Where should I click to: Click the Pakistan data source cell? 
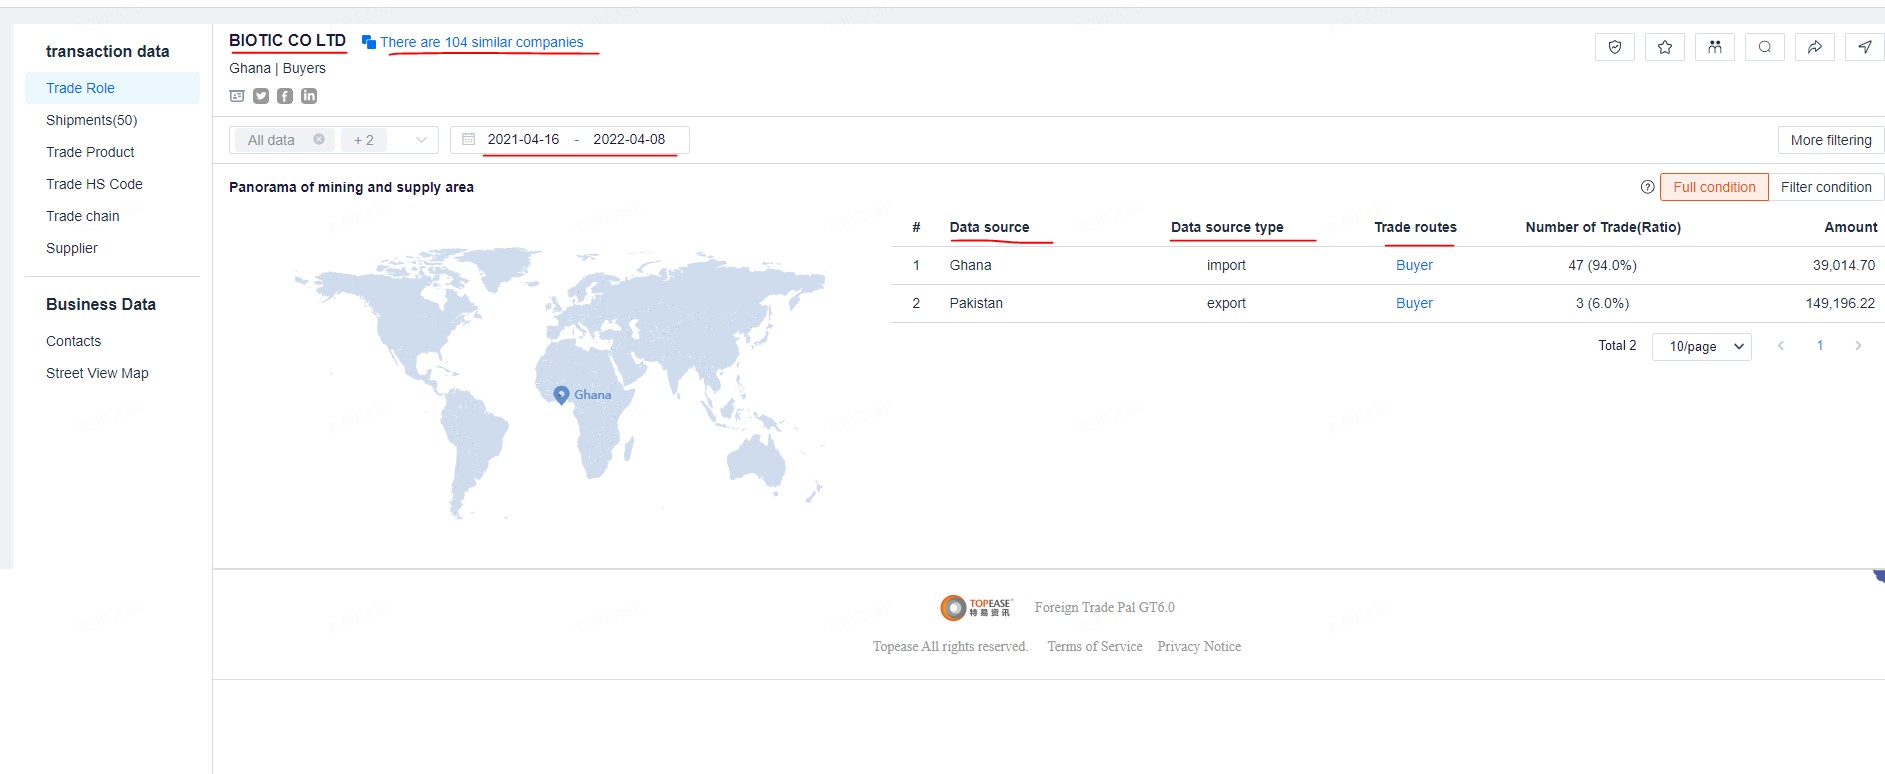(x=976, y=303)
